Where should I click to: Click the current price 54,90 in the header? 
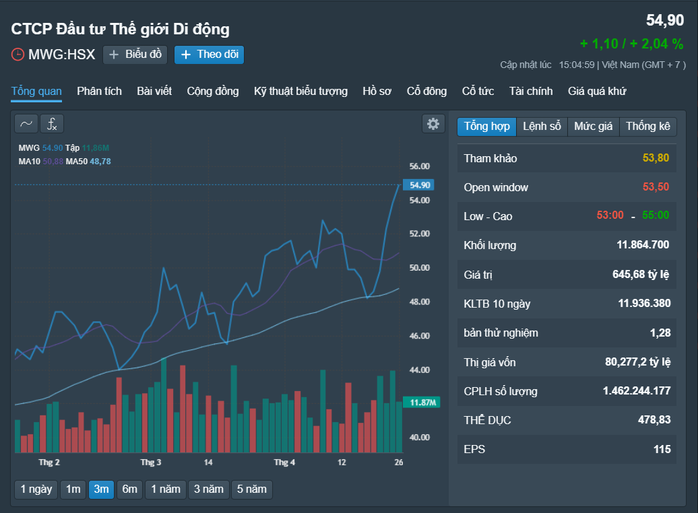coord(665,20)
